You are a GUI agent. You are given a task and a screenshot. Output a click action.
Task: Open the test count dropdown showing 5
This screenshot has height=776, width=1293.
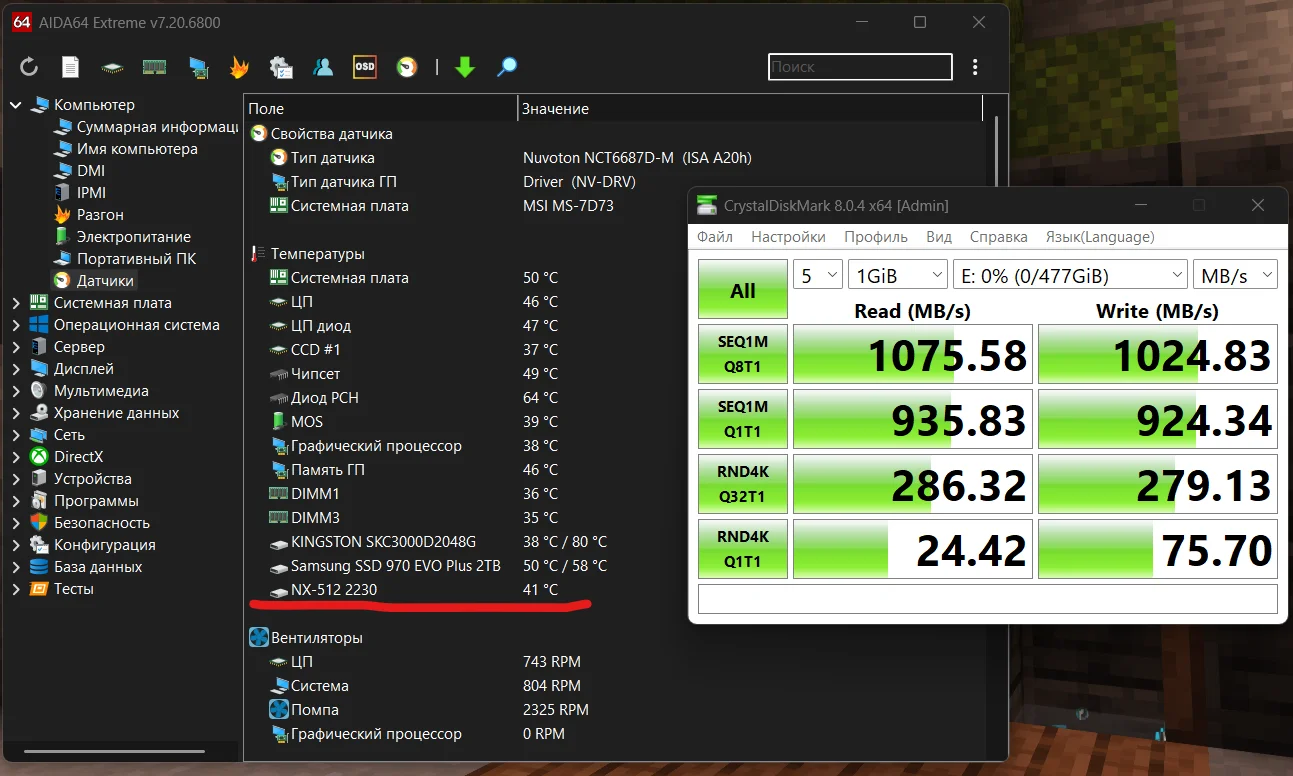[818, 275]
